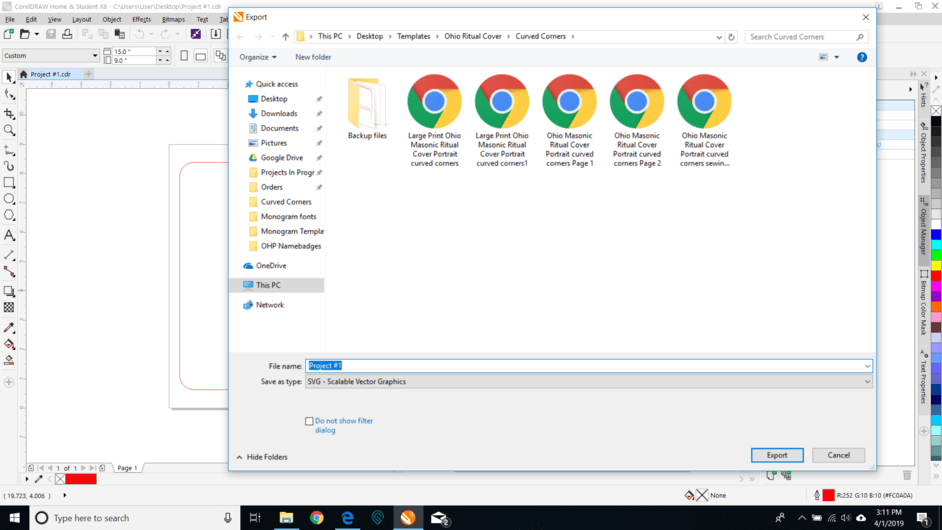942x530 pixels.
Task: Select OneDrive in navigation pane
Action: (x=271, y=266)
